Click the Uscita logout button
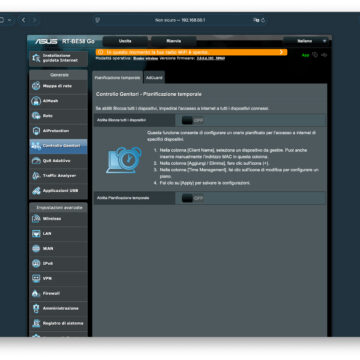The height and width of the screenshot is (360, 360). pos(125,41)
